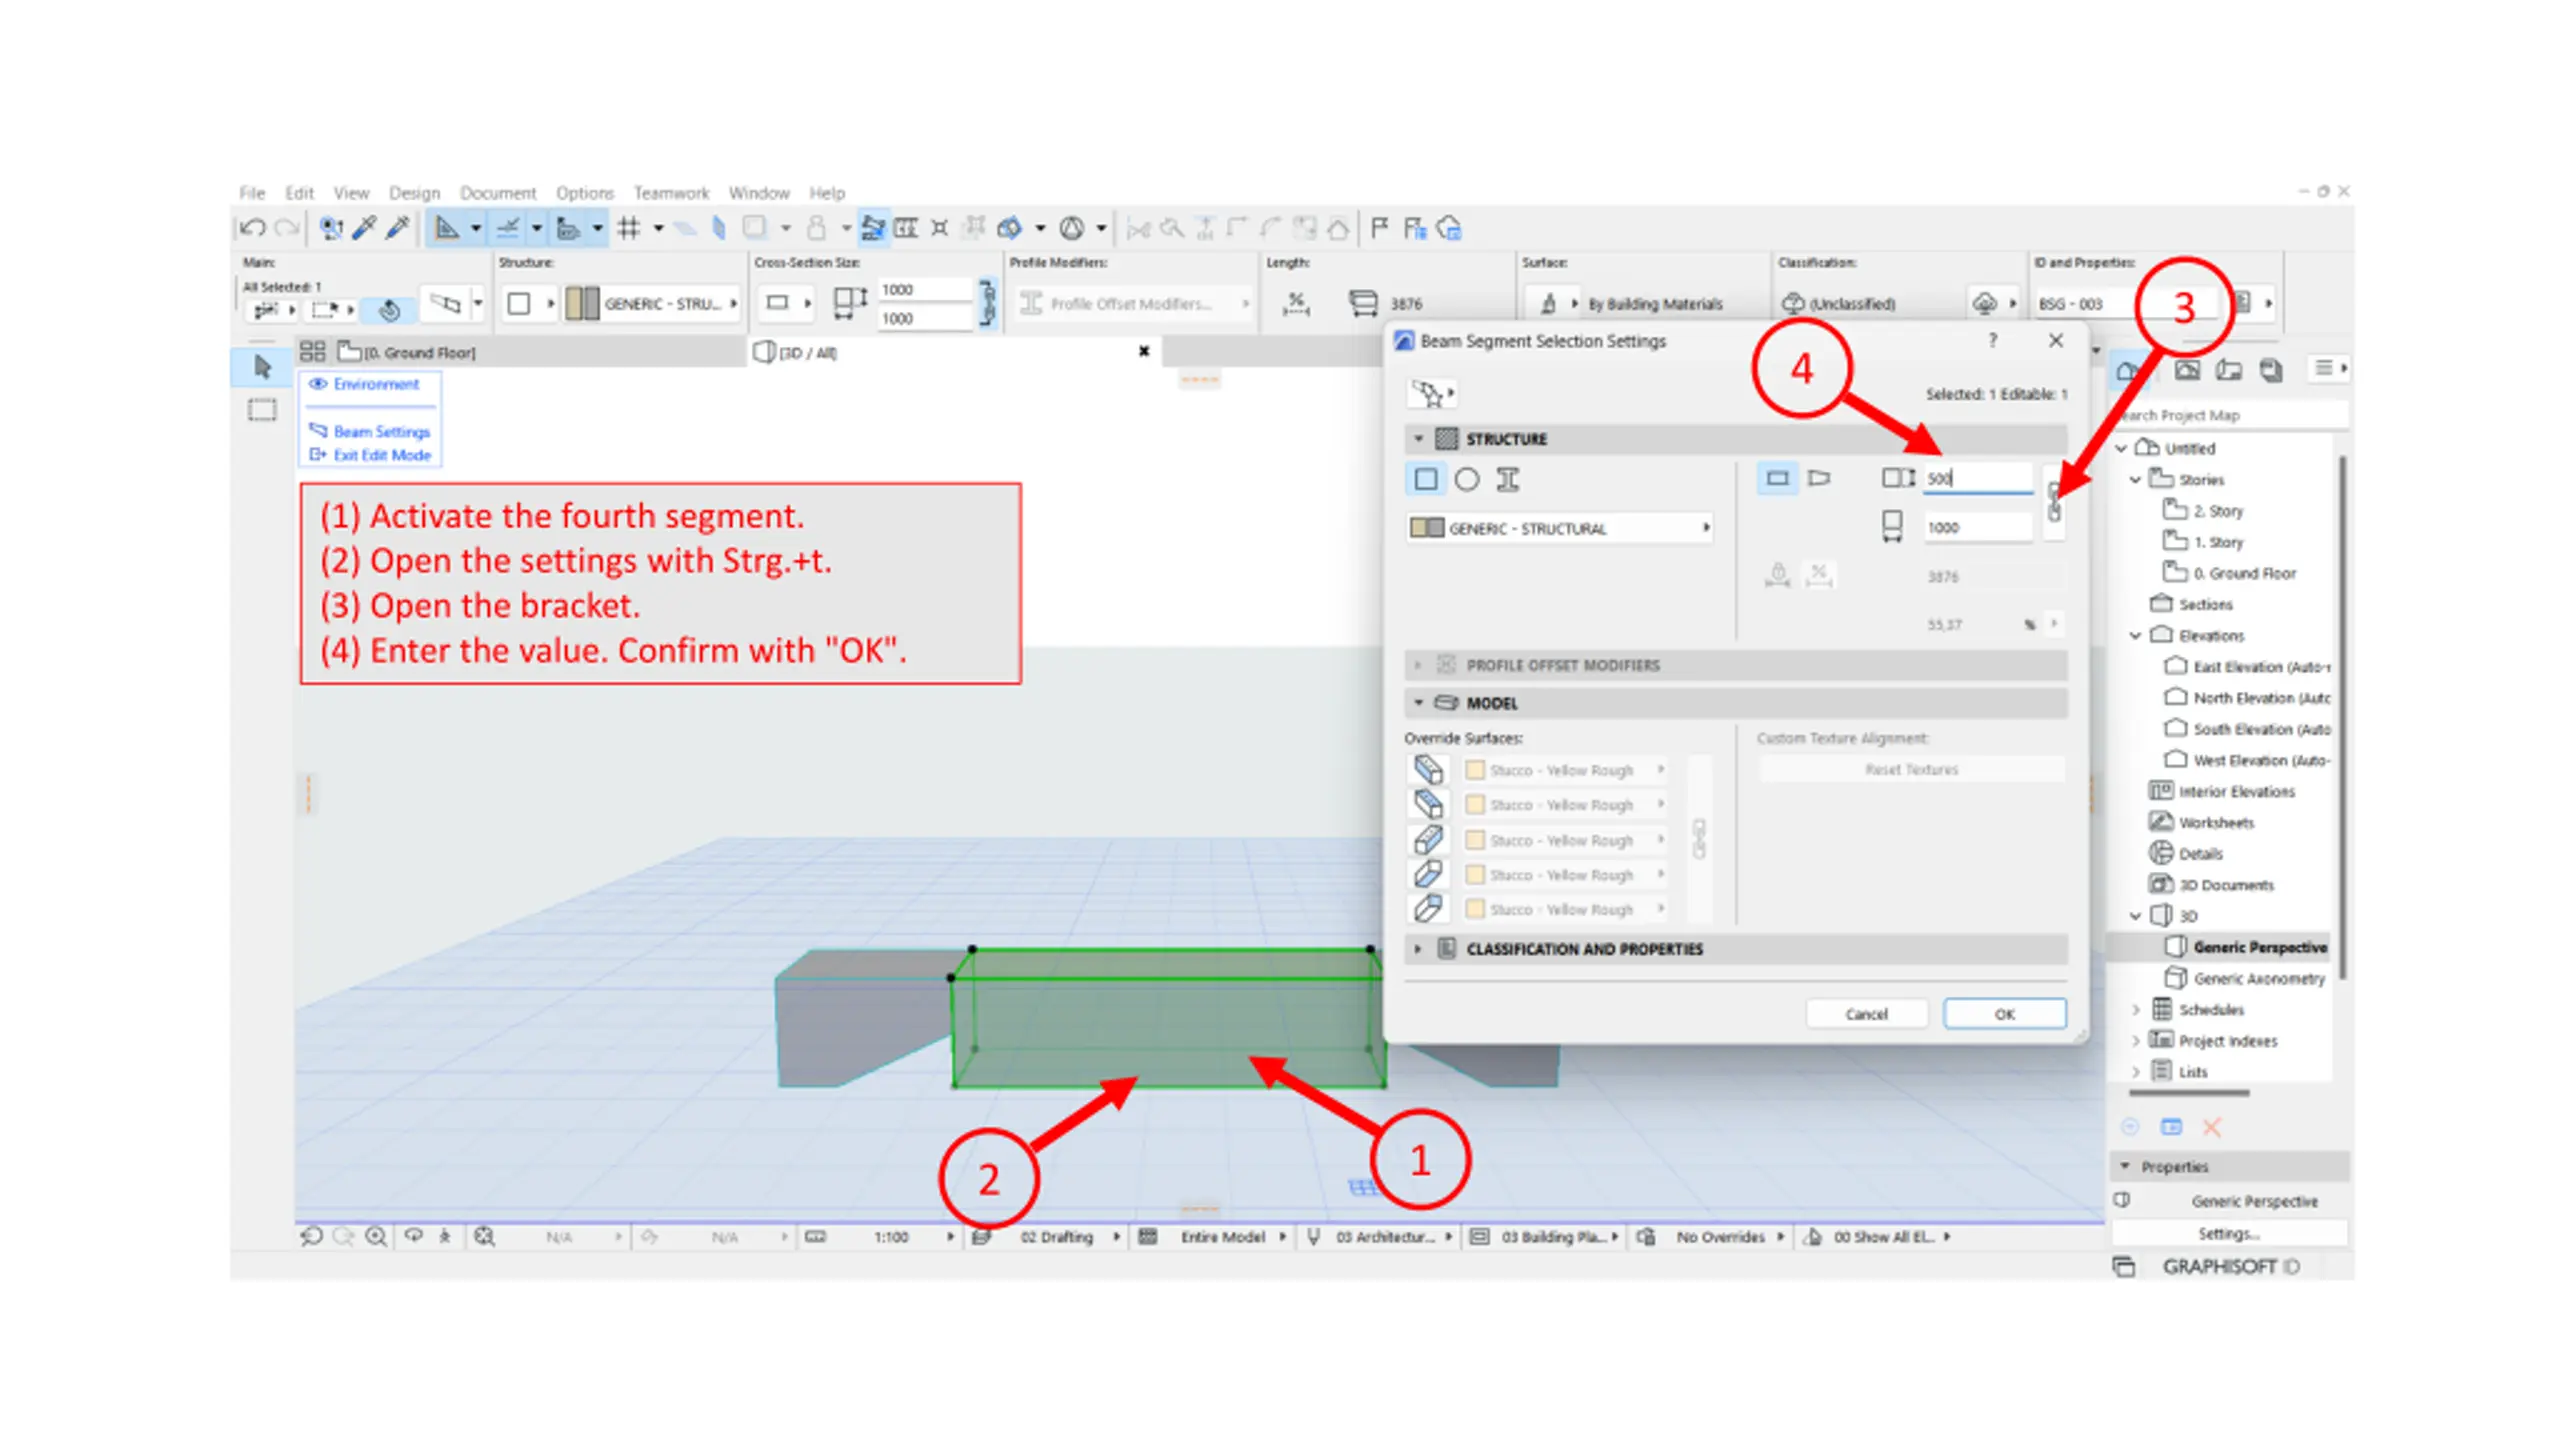Click the Beam Settings link in edit palette
2560x1440 pixels.
(381, 432)
